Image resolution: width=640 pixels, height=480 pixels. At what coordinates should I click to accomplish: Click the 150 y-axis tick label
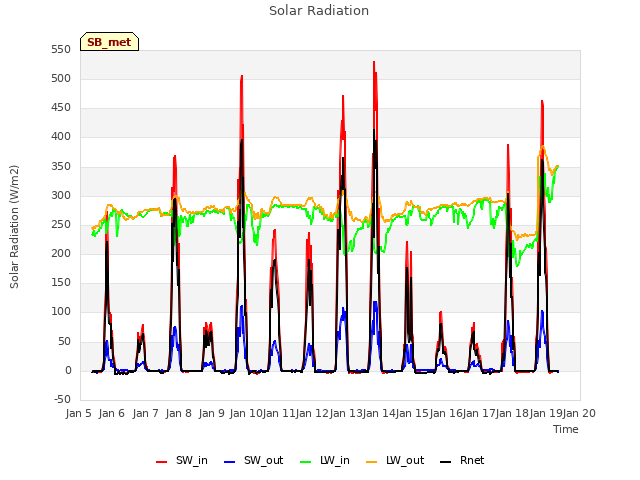pos(61,283)
